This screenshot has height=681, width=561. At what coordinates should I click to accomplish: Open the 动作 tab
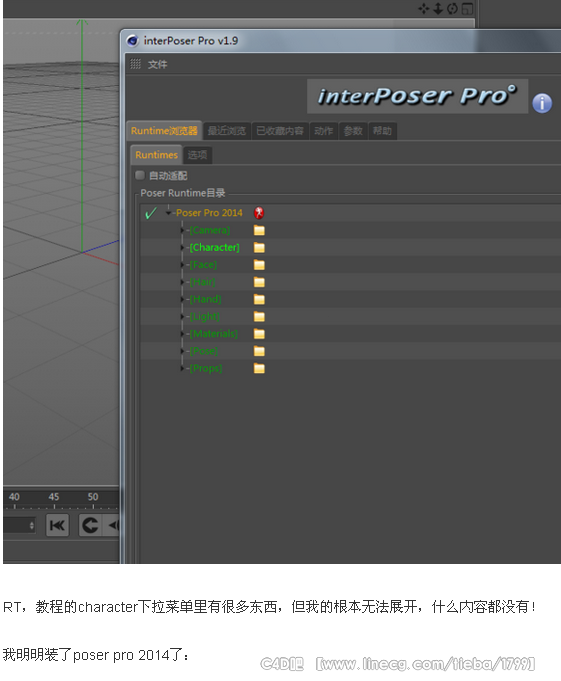point(323,131)
